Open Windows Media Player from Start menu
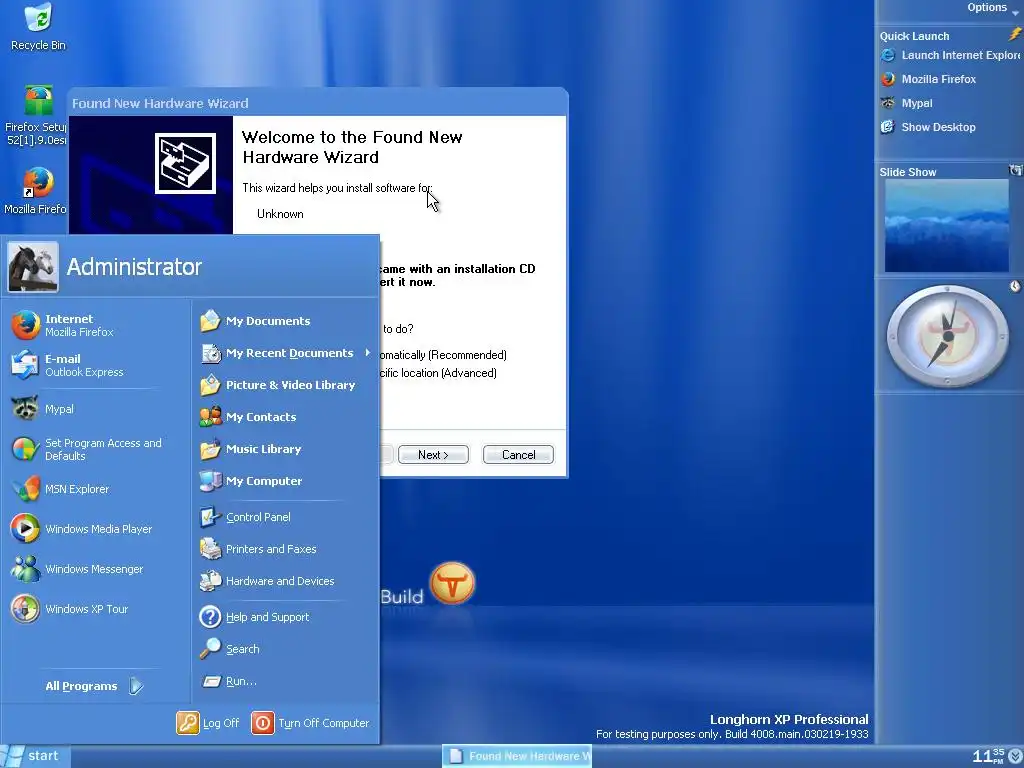Screen dimensions: 1024x768 84,529
